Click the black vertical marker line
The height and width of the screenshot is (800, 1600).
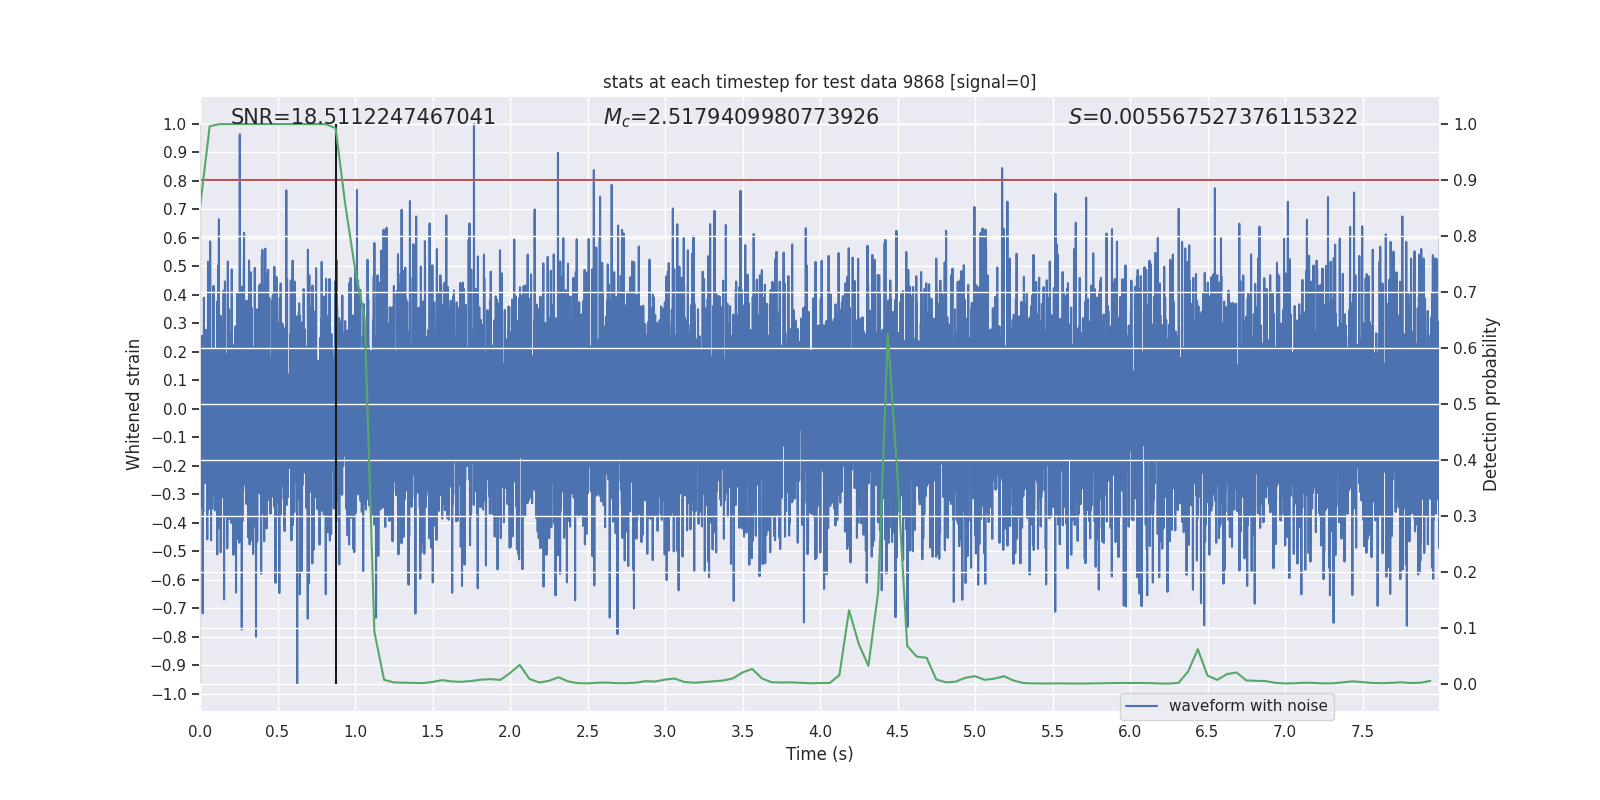[x=336, y=404]
